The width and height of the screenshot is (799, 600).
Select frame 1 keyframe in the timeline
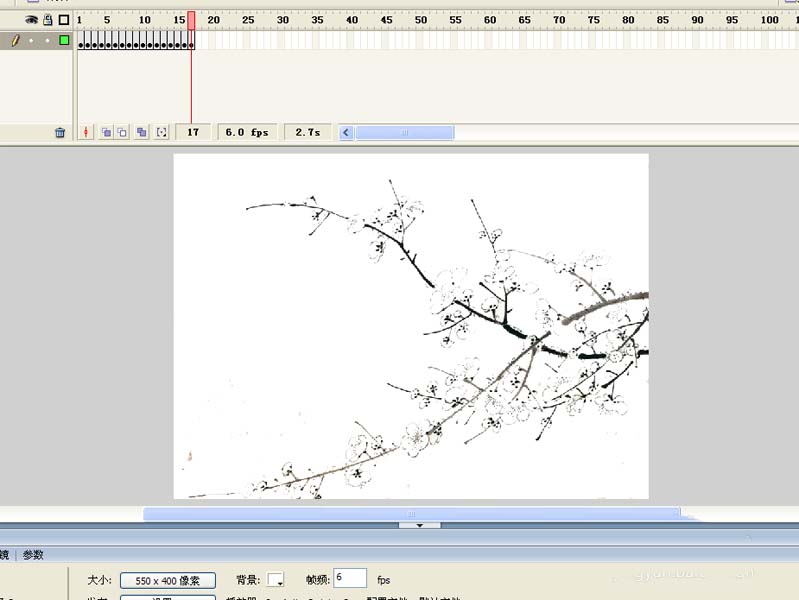click(81, 40)
